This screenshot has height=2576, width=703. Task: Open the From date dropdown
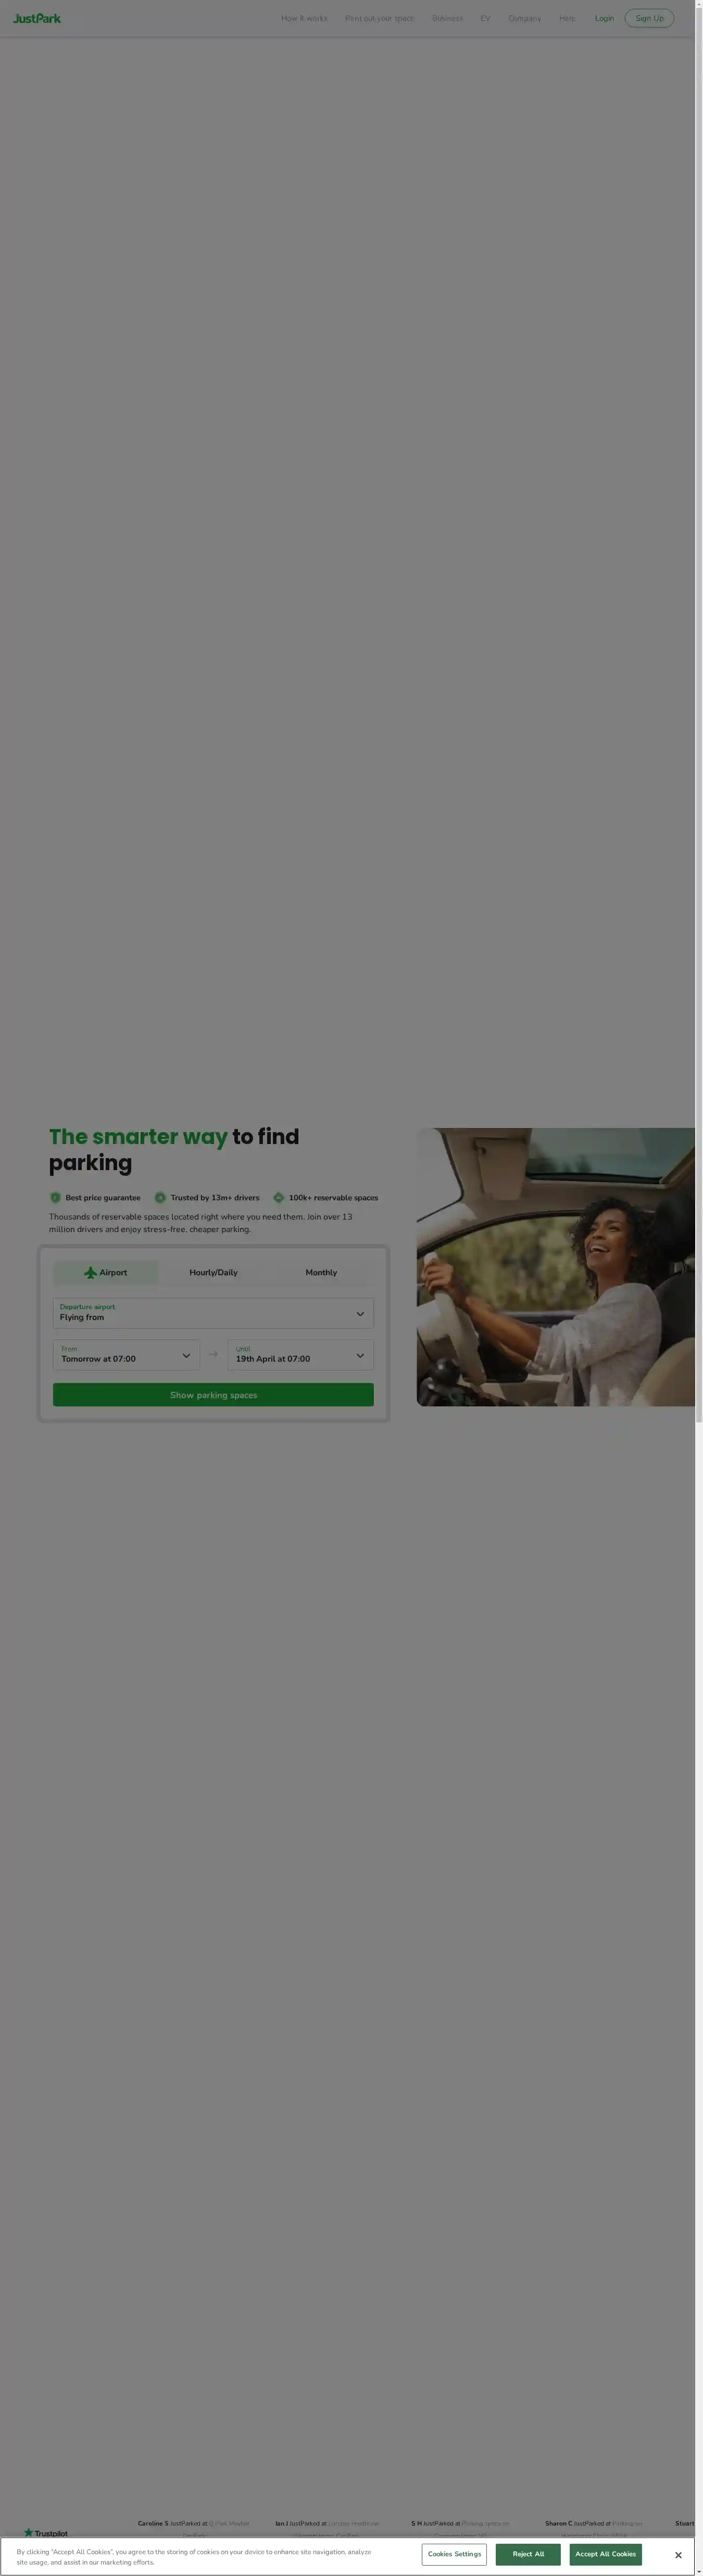tap(126, 1355)
